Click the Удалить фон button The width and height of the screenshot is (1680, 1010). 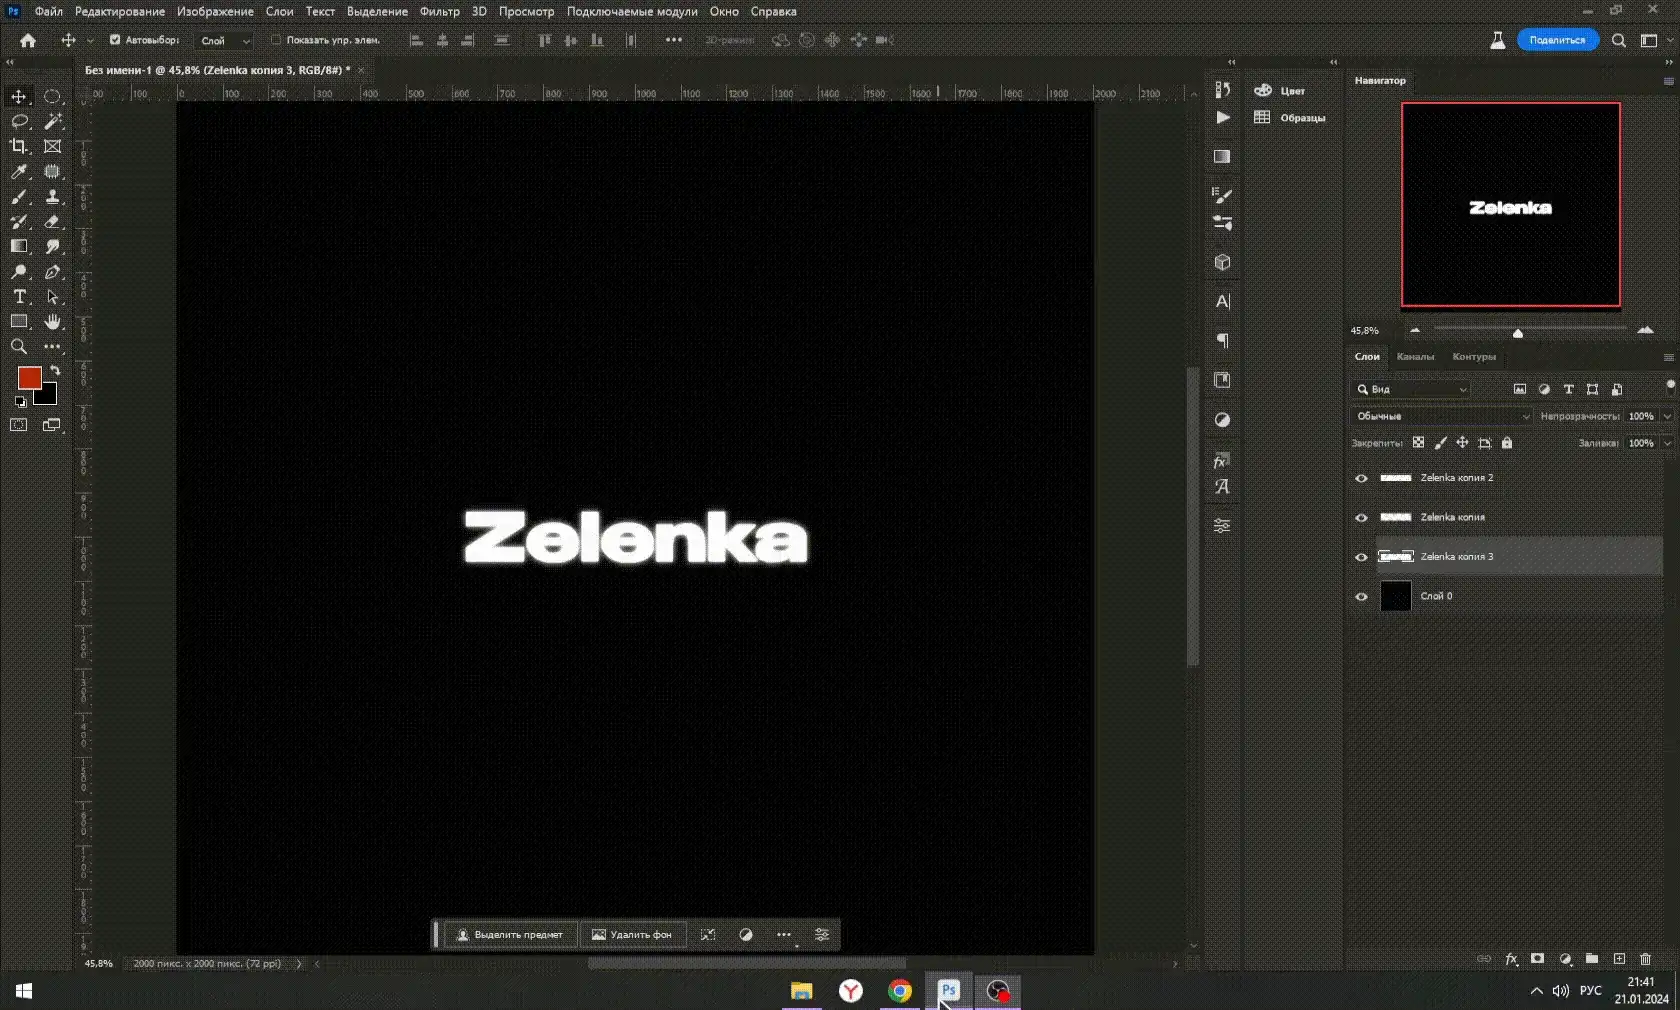(631, 935)
